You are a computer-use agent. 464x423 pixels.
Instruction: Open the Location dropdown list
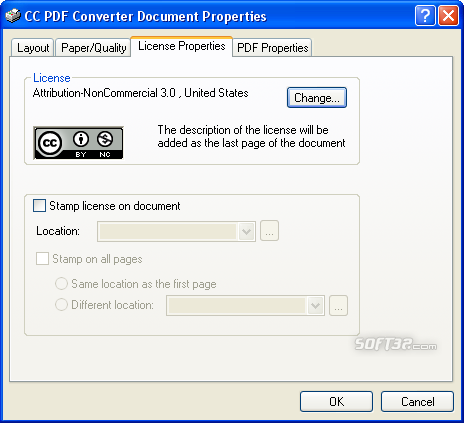(x=246, y=231)
